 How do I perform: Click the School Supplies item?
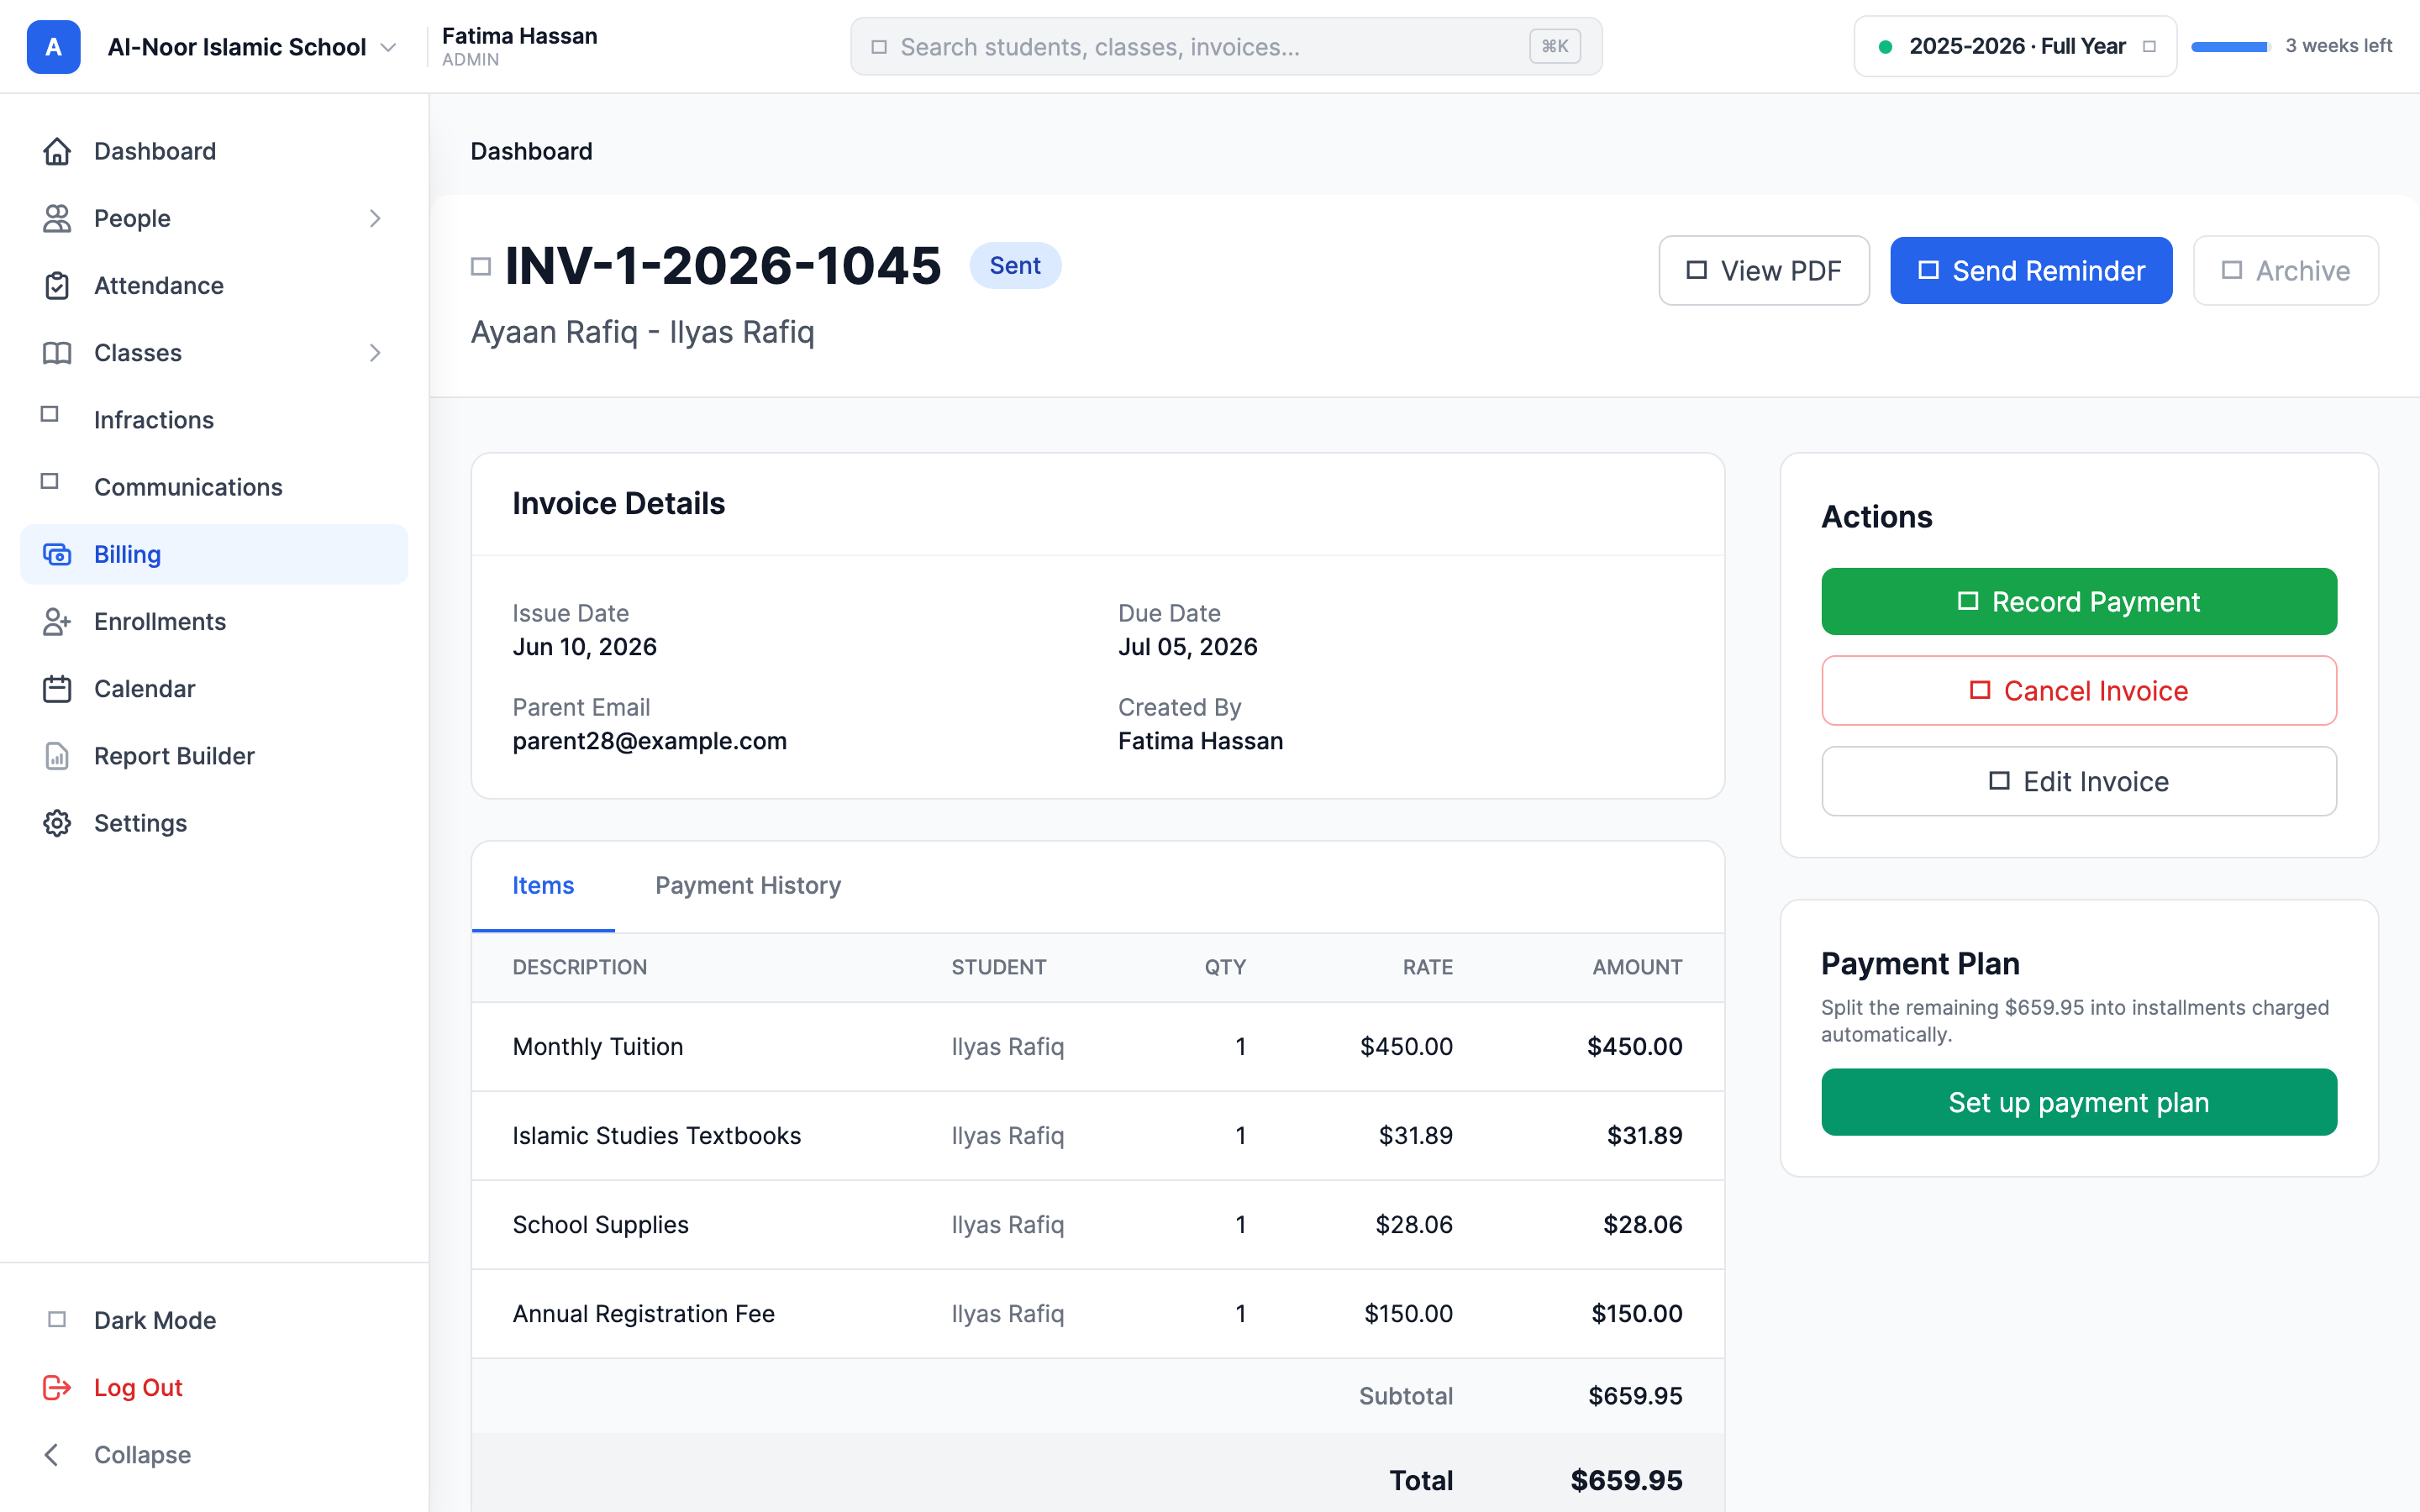600,1224
